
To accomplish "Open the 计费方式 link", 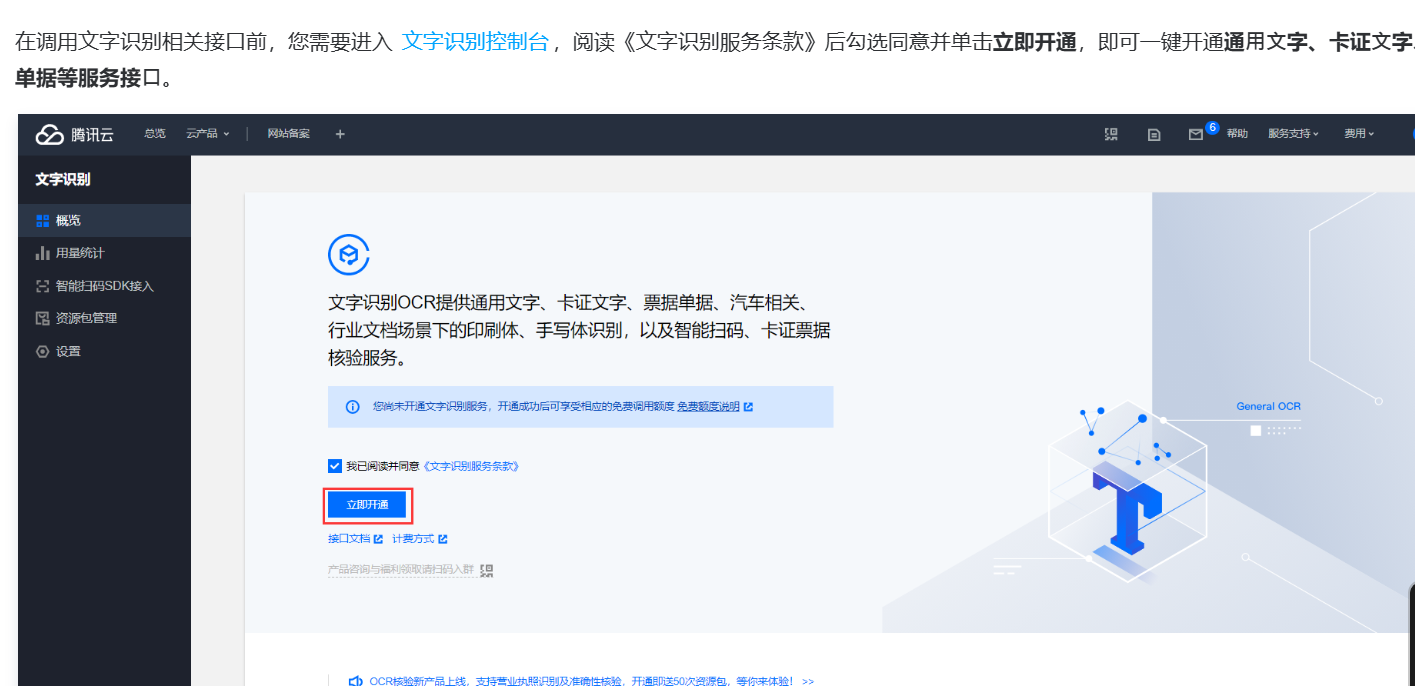I will [413, 539].
